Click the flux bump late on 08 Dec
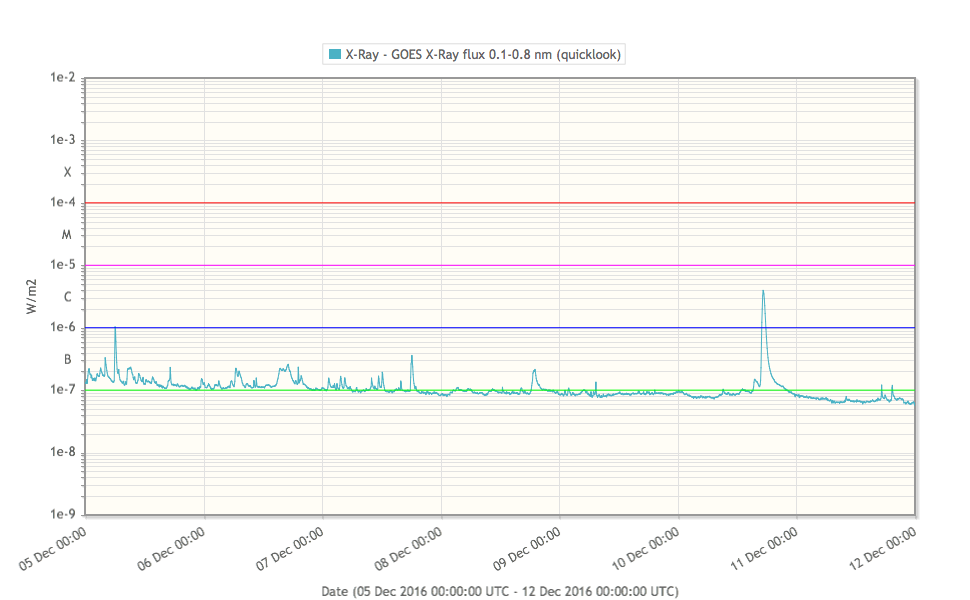 (534, 371)
